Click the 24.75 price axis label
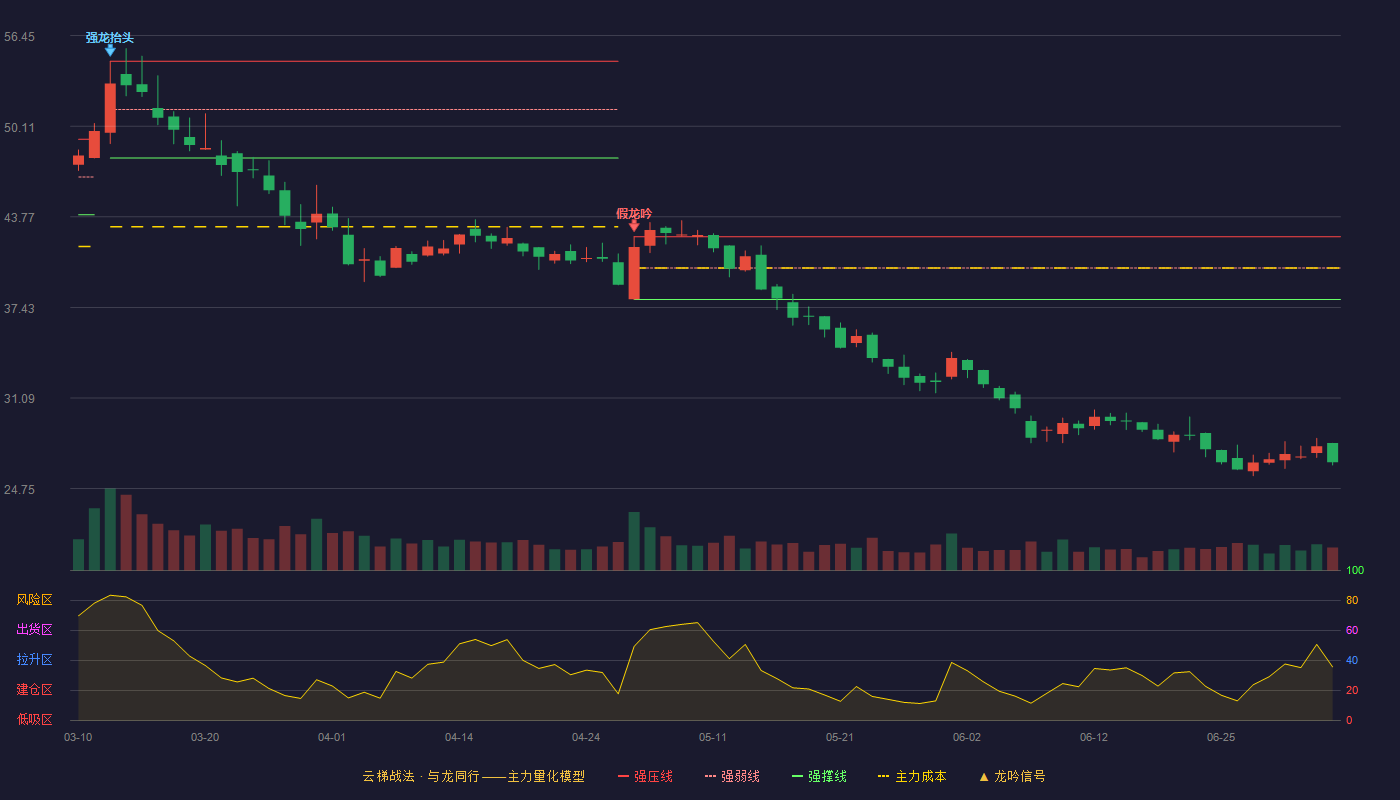 pos(19,490)
